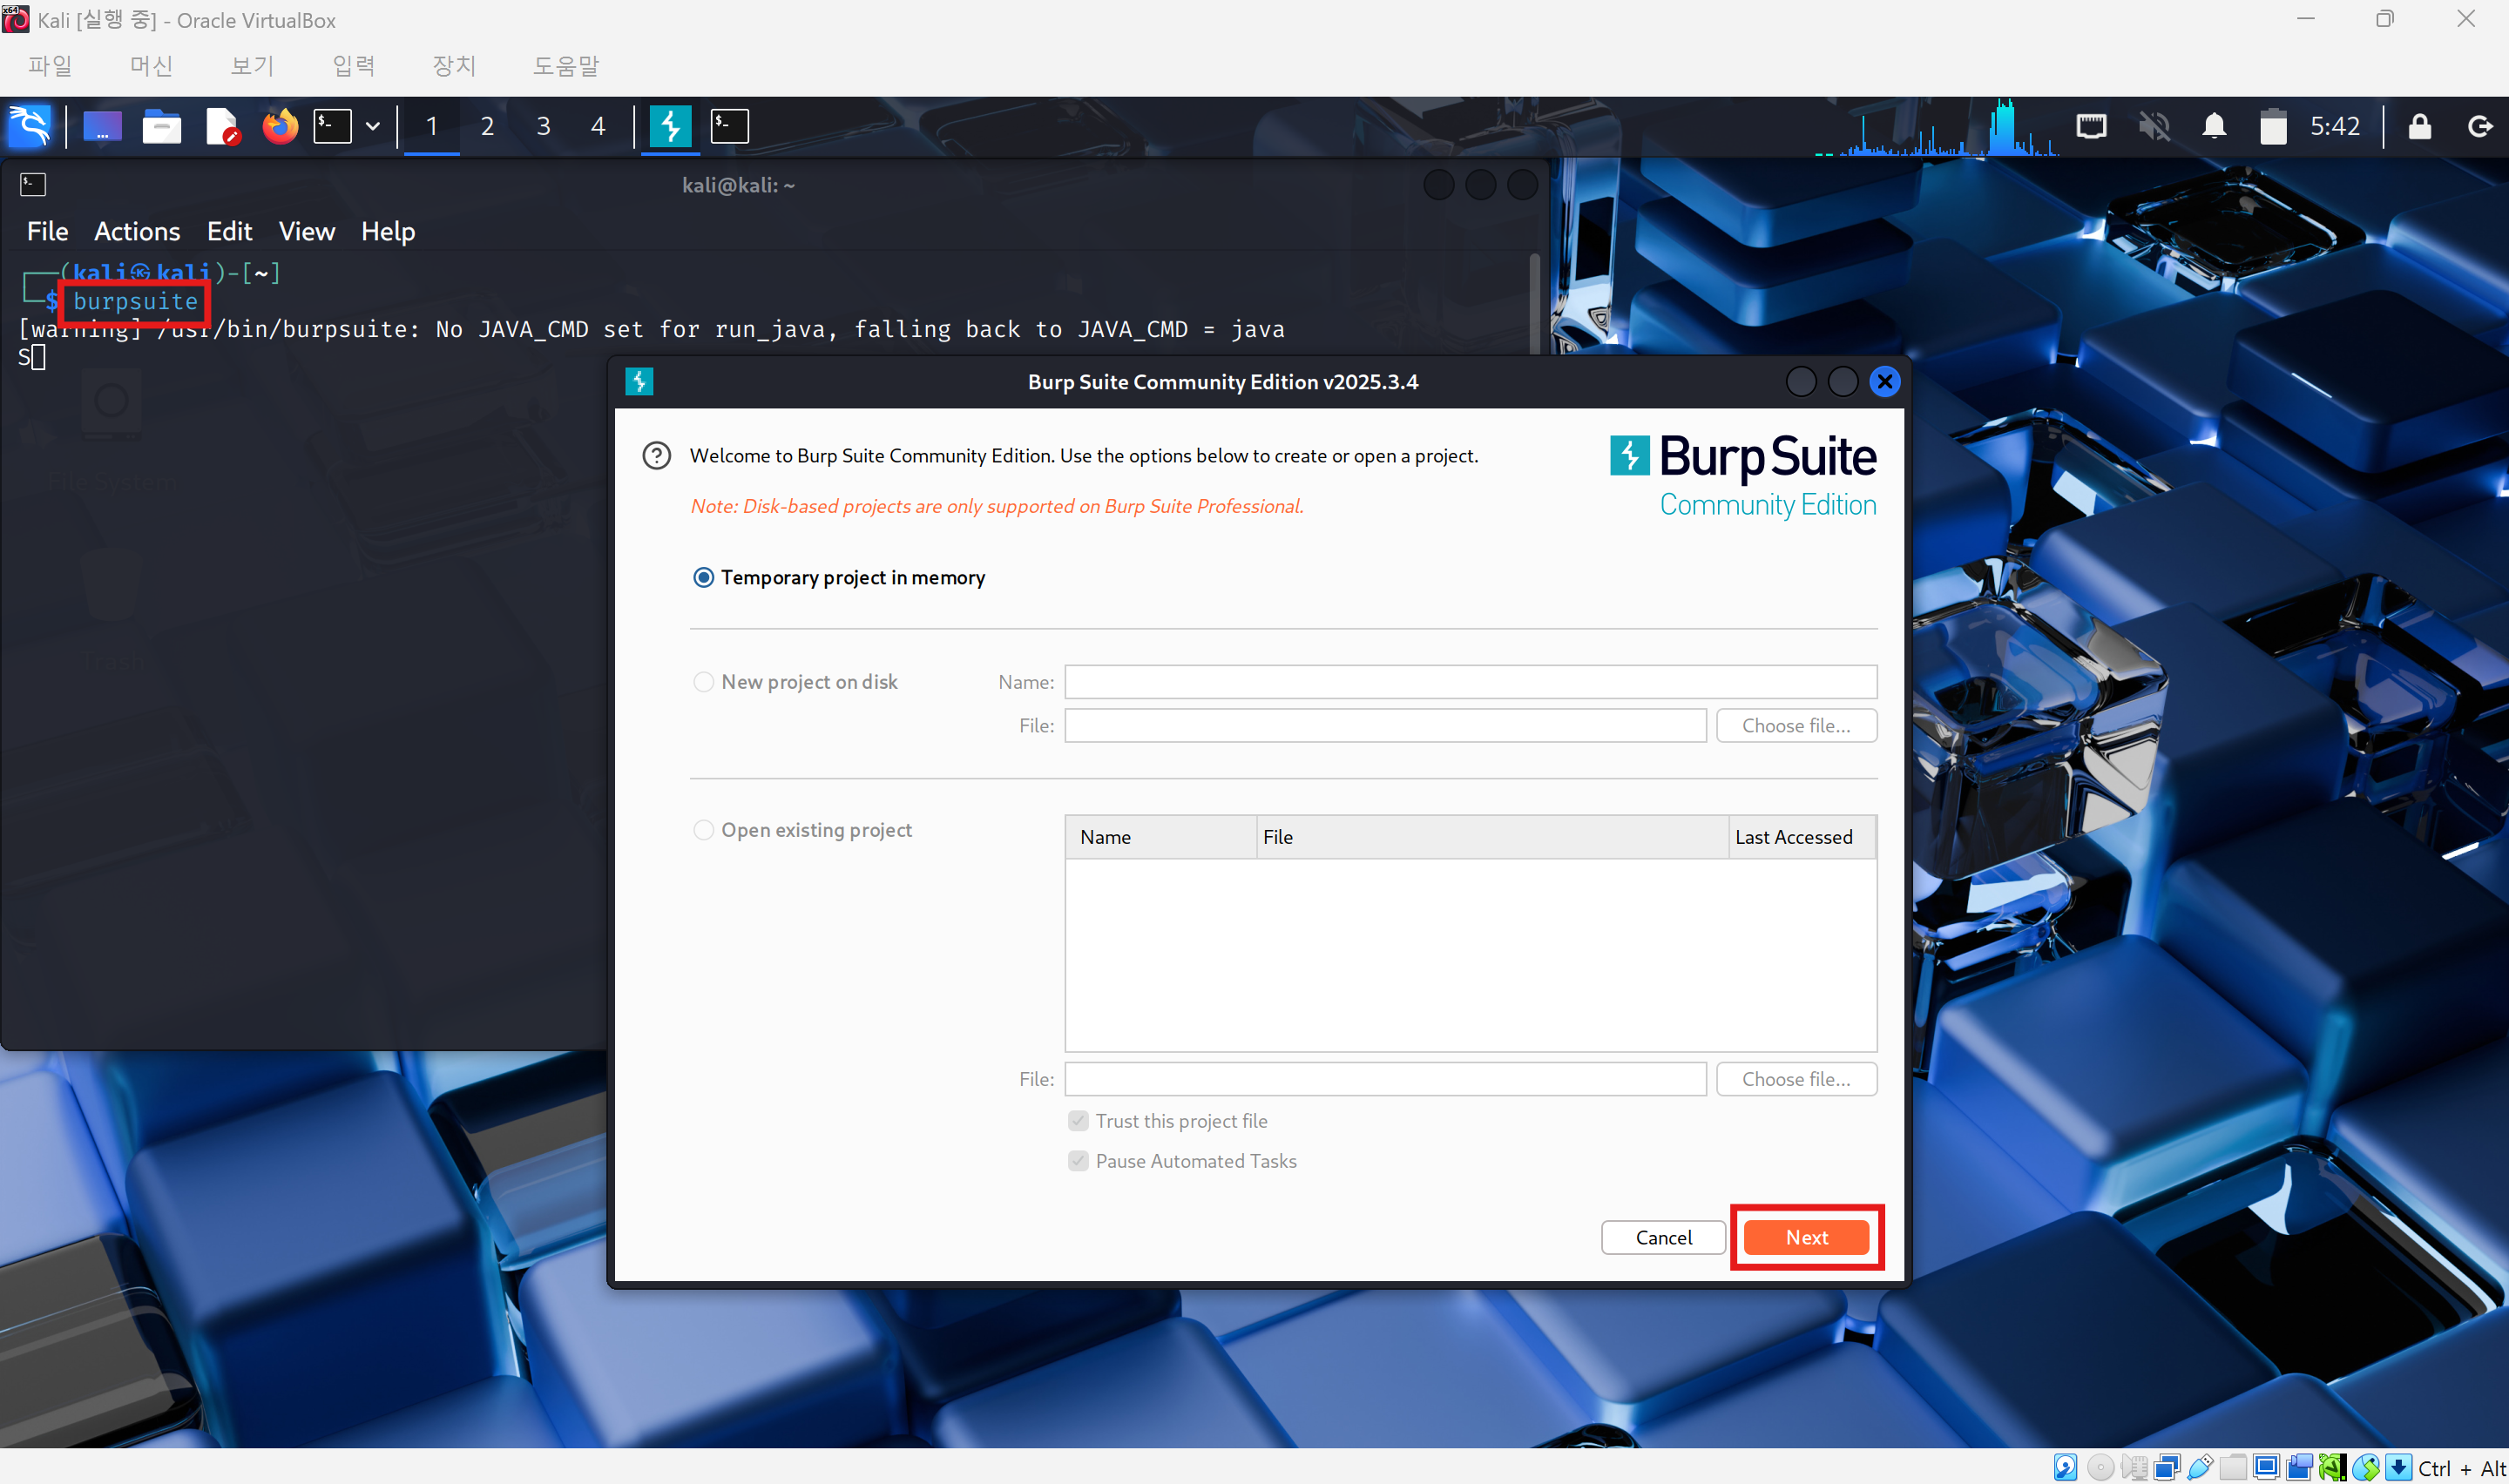Click the Burp Suite taskbar icon

click(670, 126)
